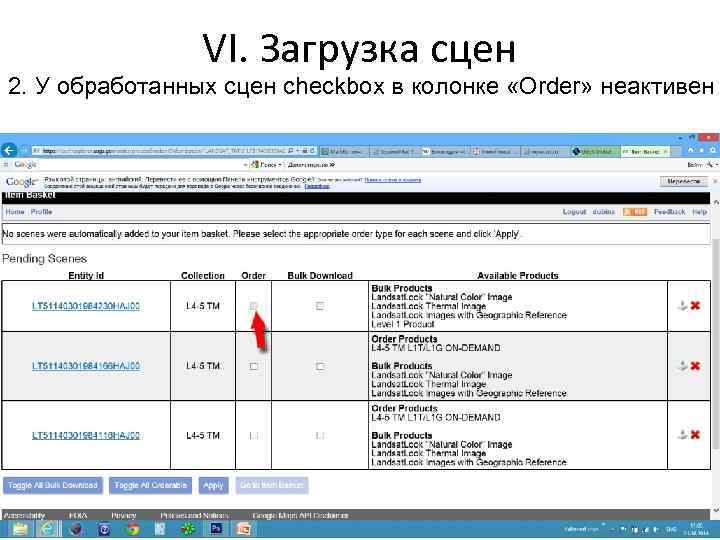The image size is (720, 540).
Task: Expand Google toolbar overflow chevron »
Action: (332, 164)
